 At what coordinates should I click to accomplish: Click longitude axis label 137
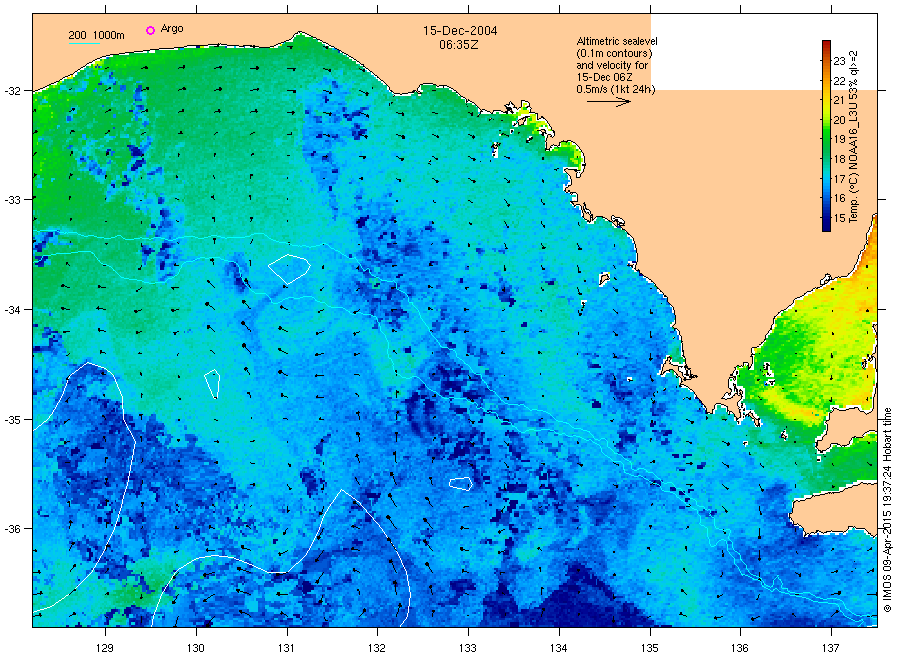[x=831, y=649]
